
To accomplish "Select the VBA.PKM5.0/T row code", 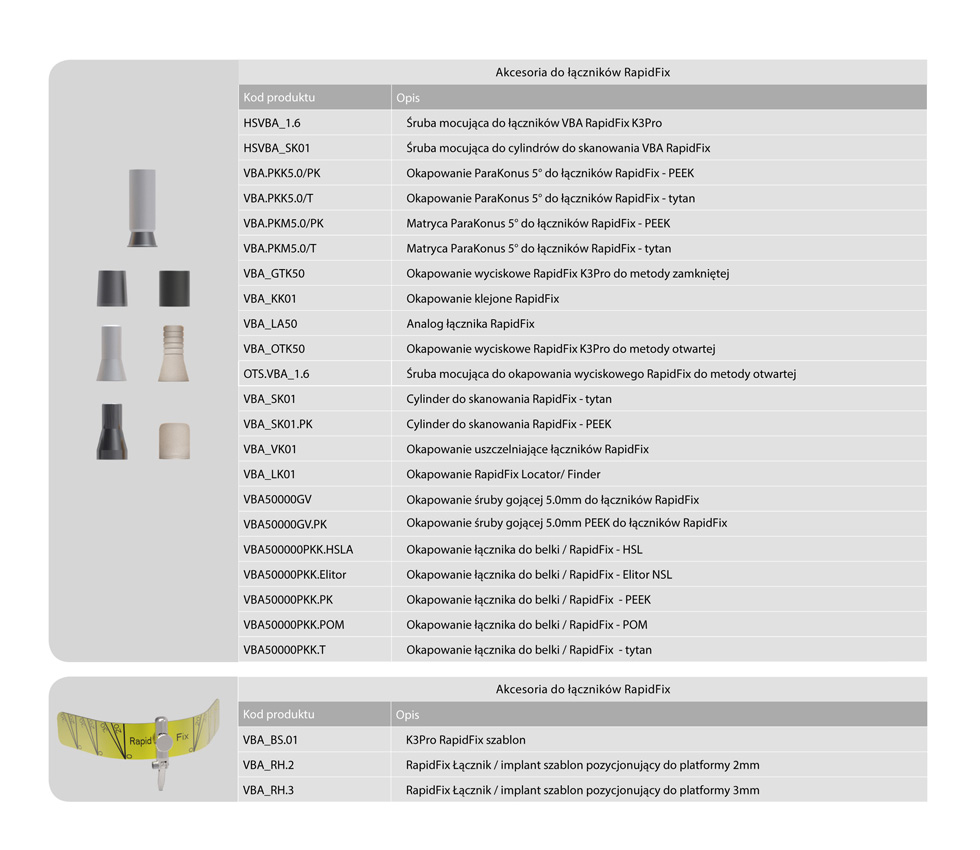I will coord(280,248).
